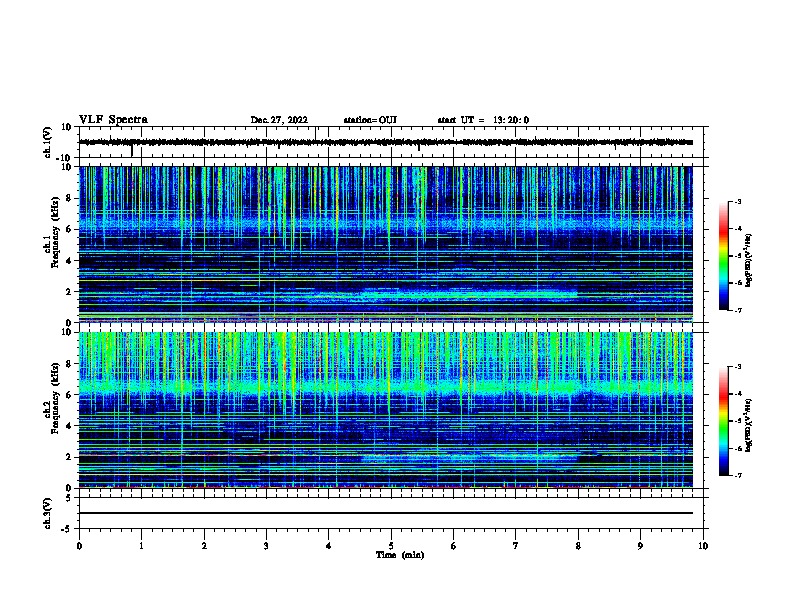The width and height of the screenshot is (792, 612).
Task: Click the ch.2 colorbar "log(PSD)" label
Action: tap(749, 425)
